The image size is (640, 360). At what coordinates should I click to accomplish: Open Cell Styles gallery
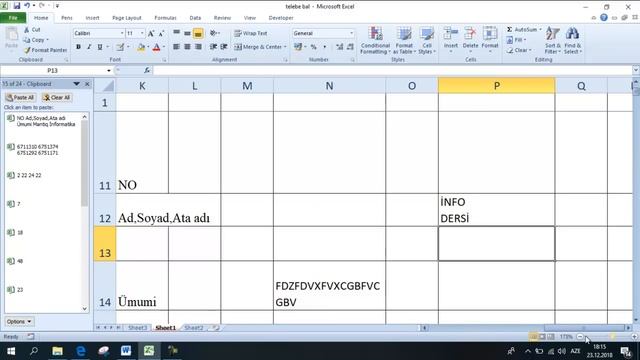tap(427, 40)
